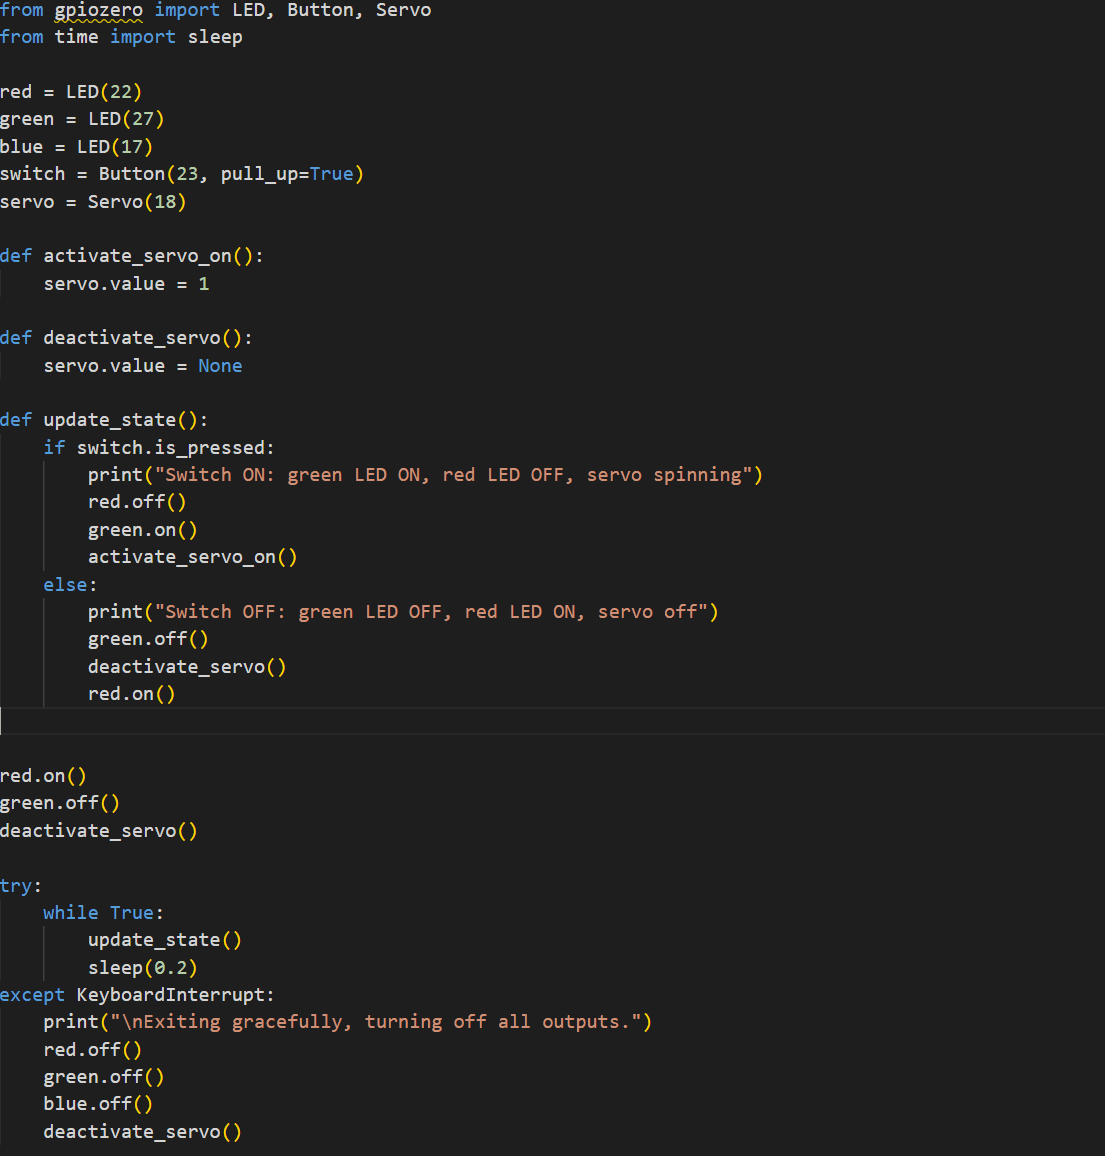Click the try keyword
Viewport: 1105px width, 1156px height.
[x=16, y=886]
